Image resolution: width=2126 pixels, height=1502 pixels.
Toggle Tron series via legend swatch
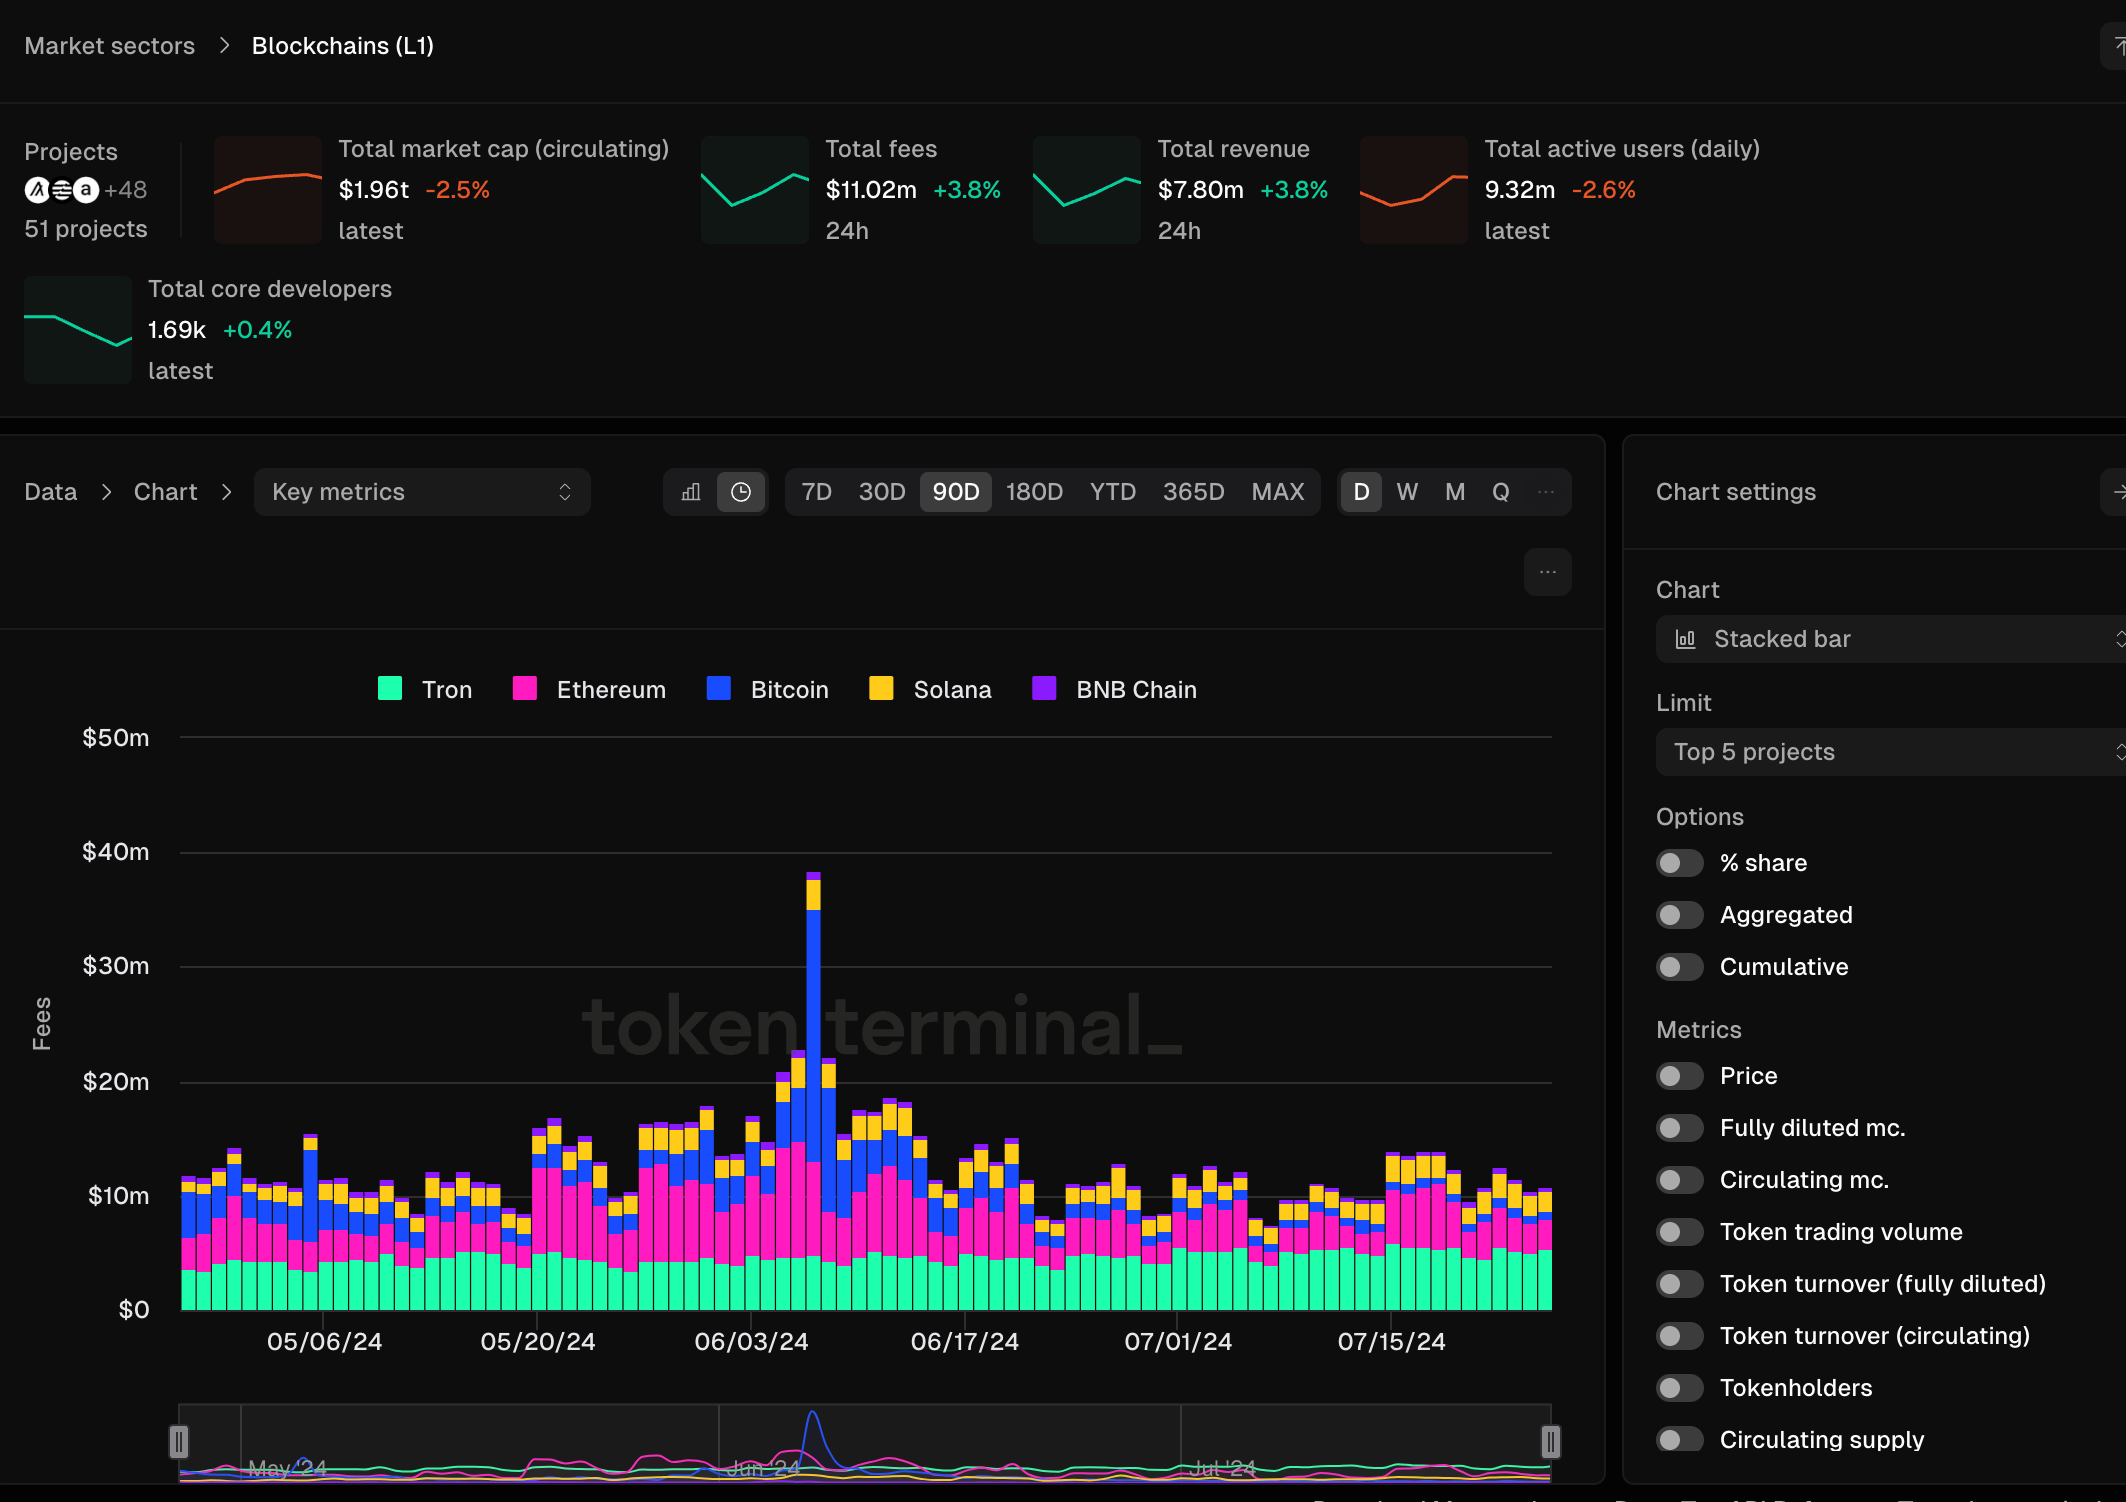coord(390,689)
